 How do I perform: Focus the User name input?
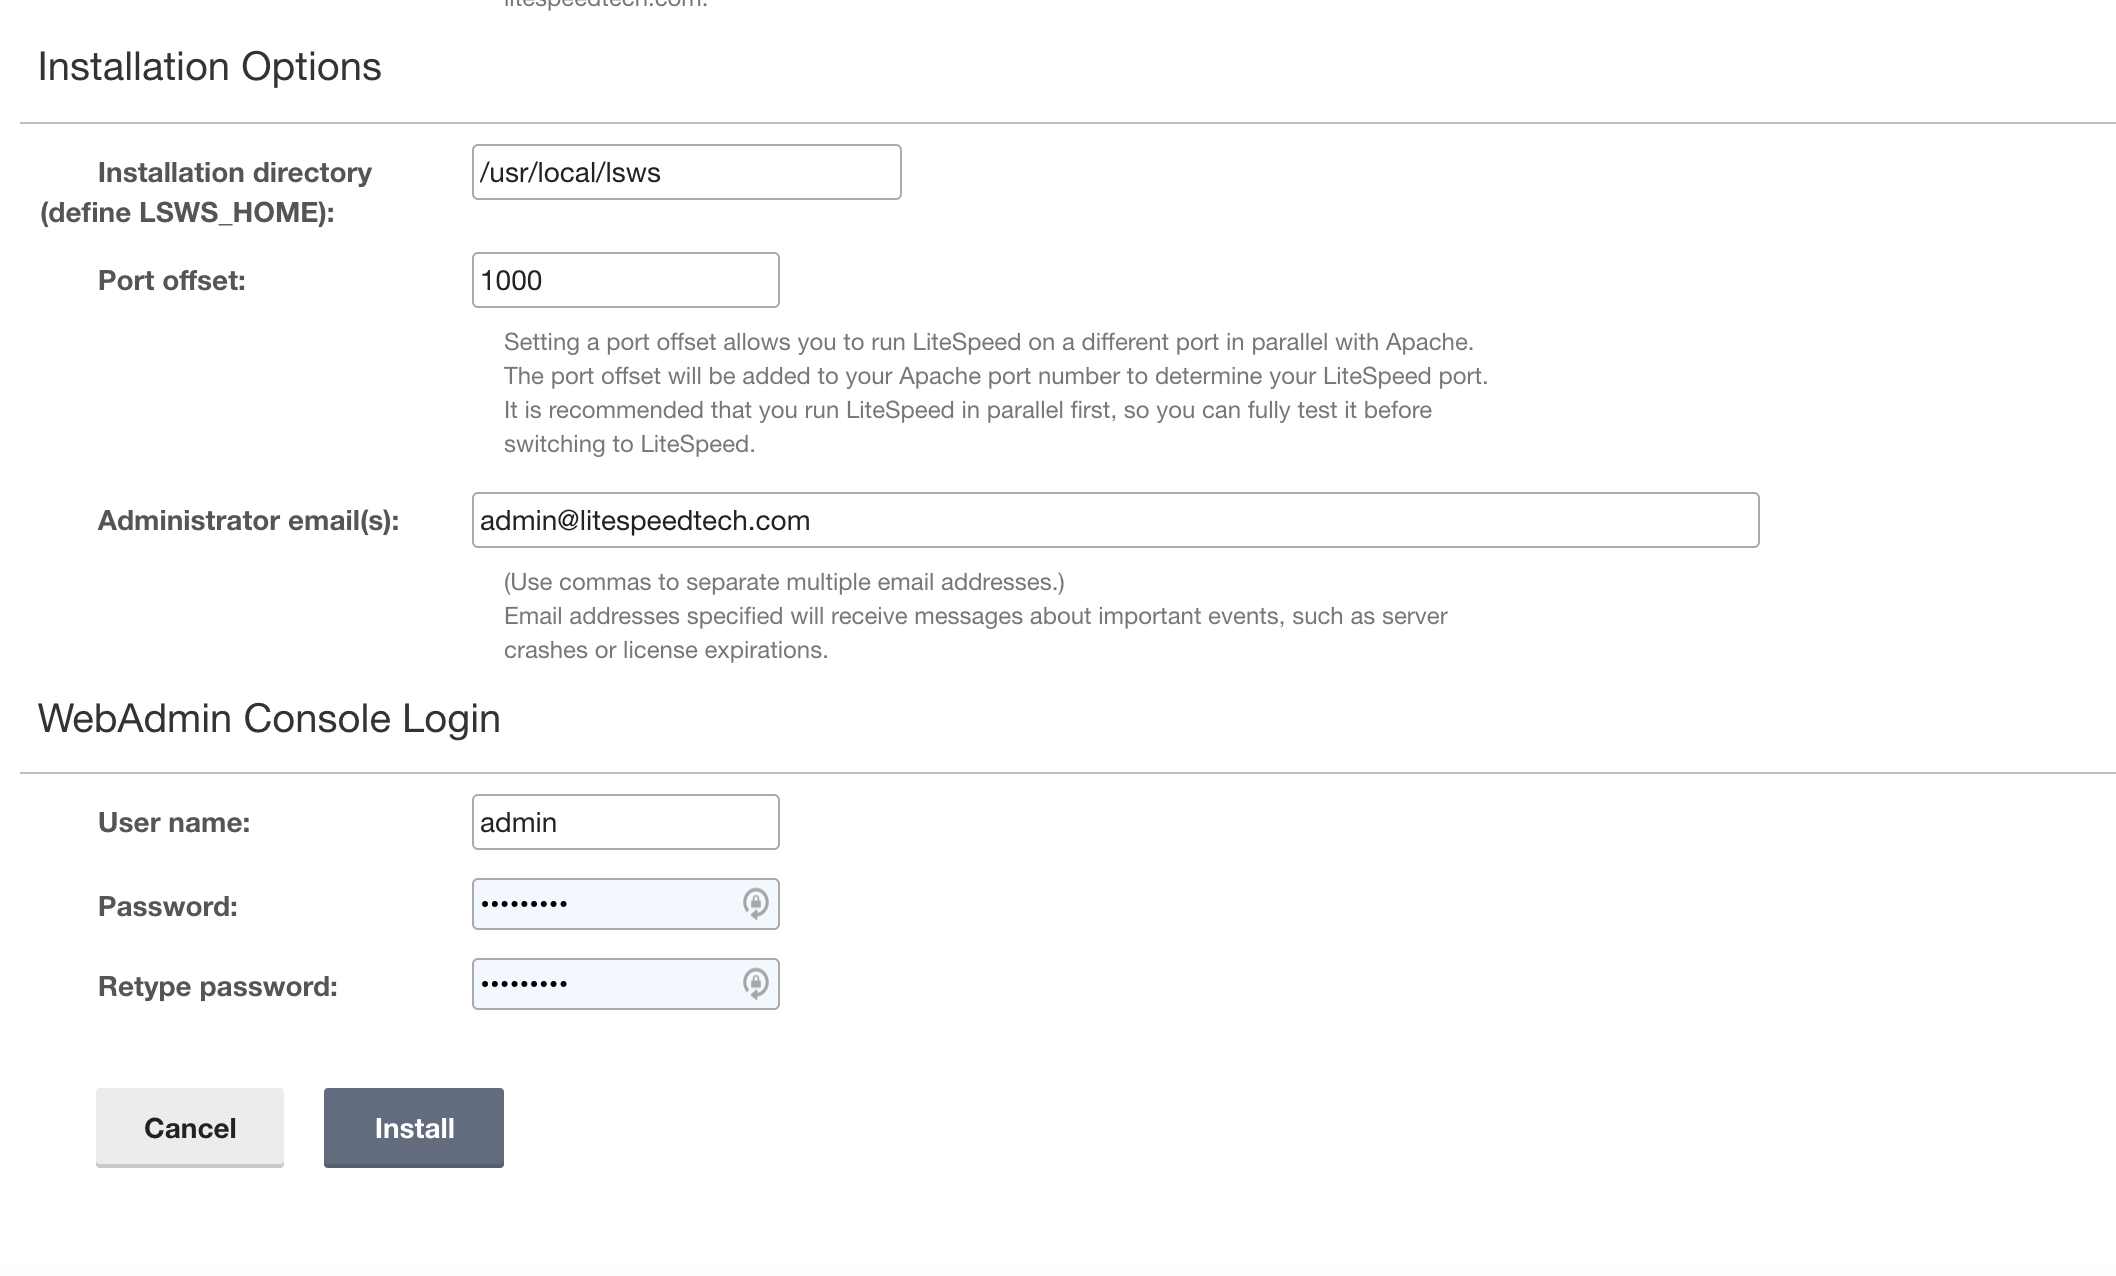[x=625, y=822]
